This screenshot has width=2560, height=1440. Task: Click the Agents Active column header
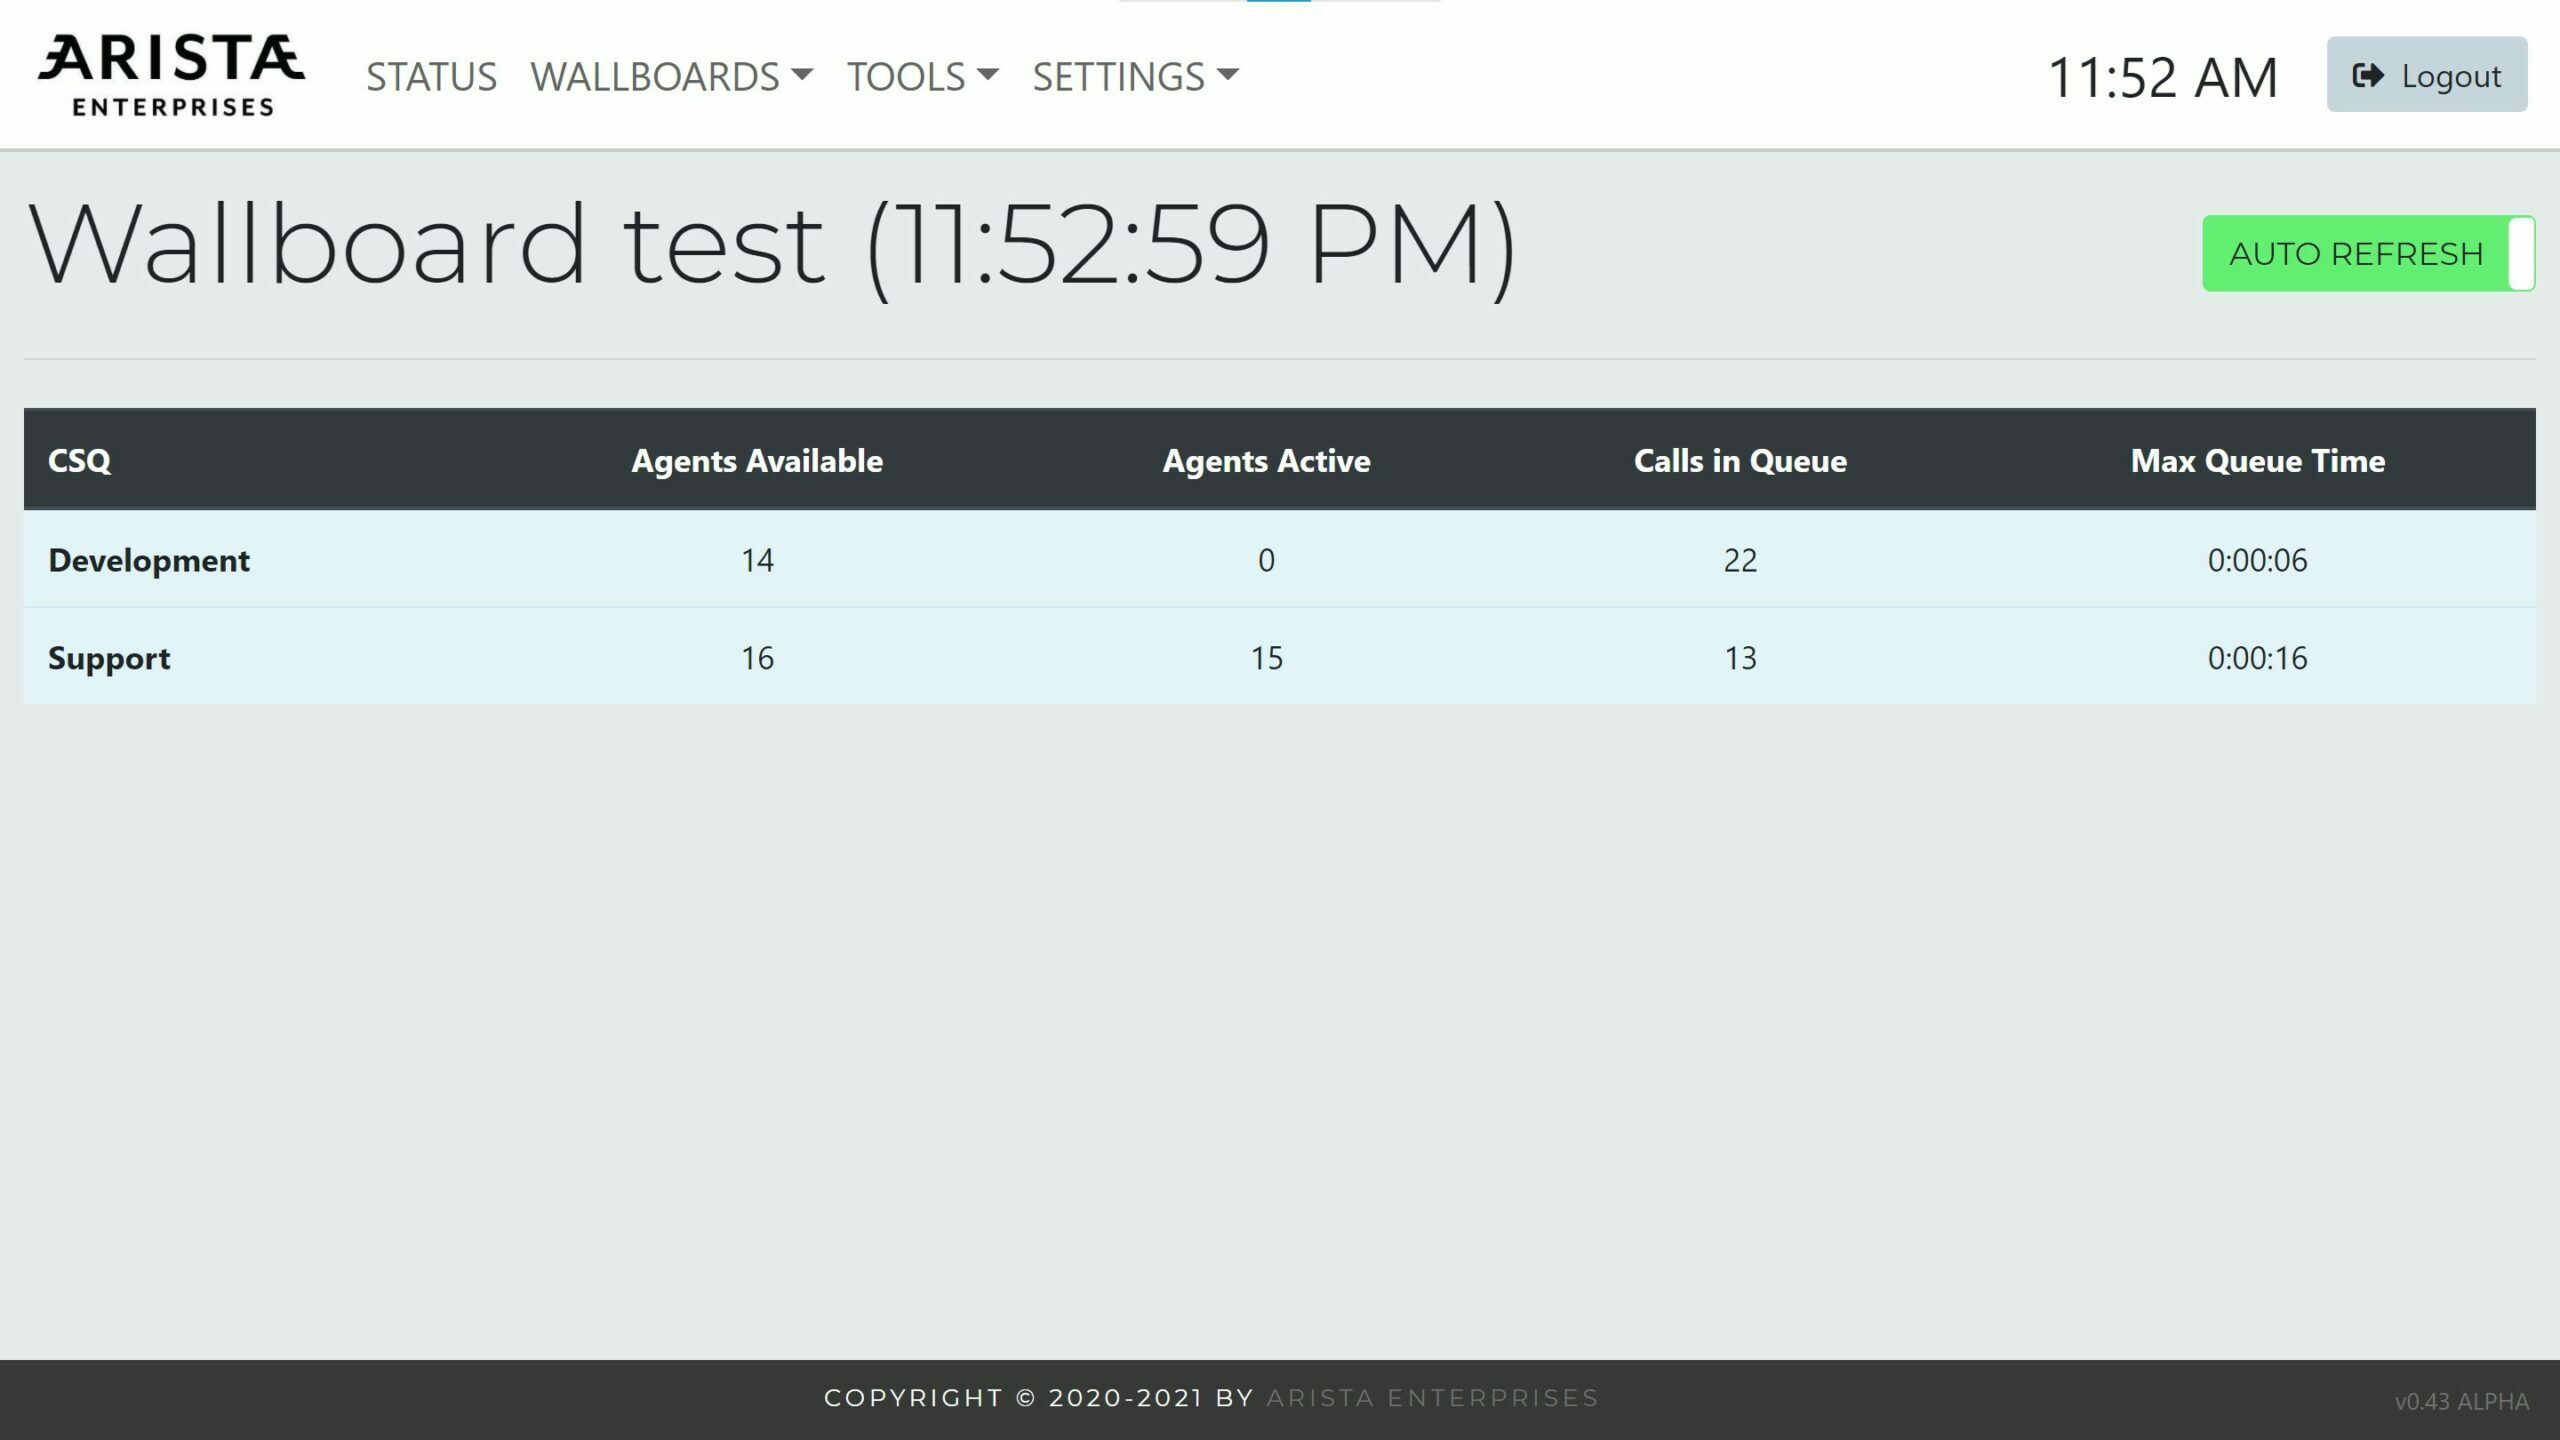[1266, 461]
